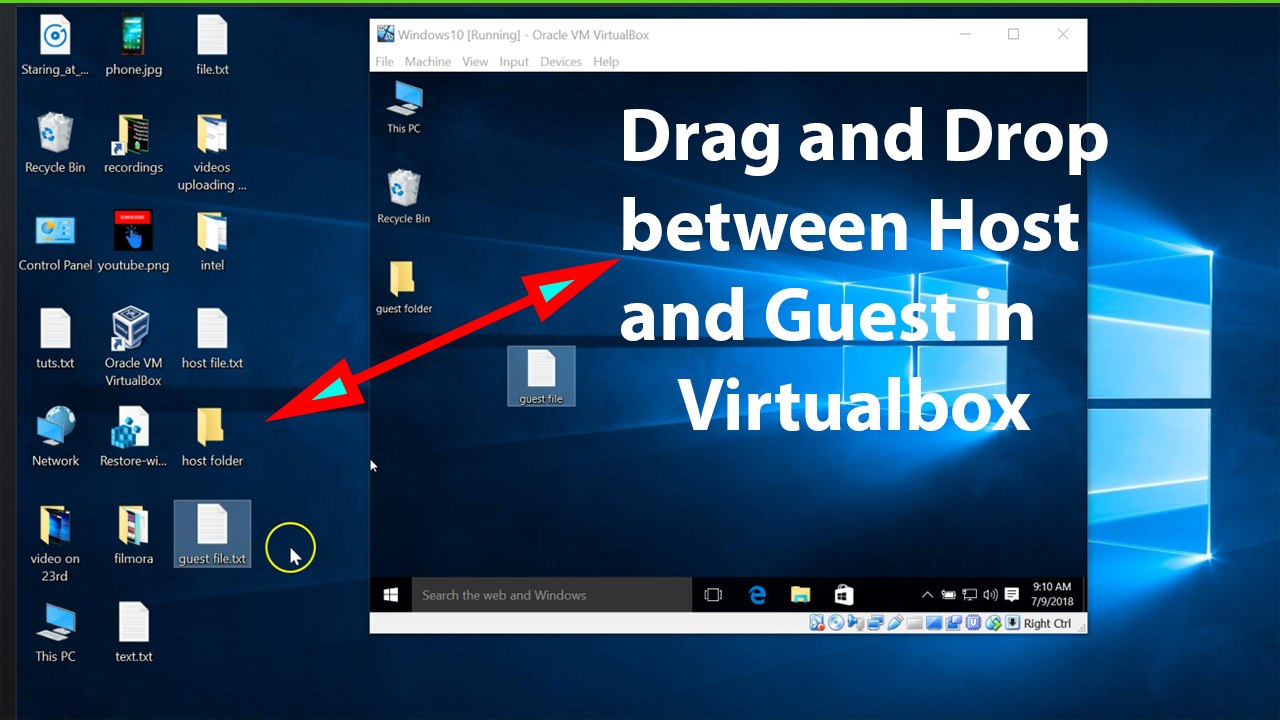Select file.txt on the host desktop
Screen dimensions: 1280x720
pos(212,47)
